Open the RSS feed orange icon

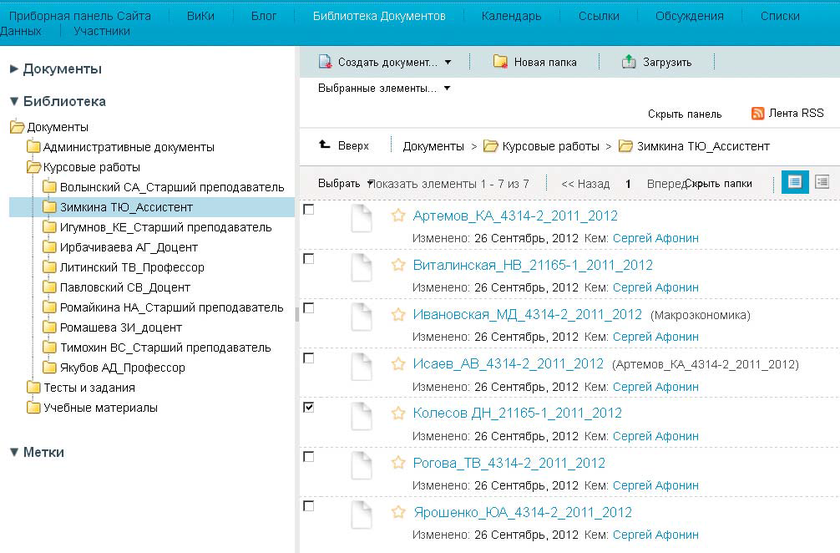click(758, 114)
